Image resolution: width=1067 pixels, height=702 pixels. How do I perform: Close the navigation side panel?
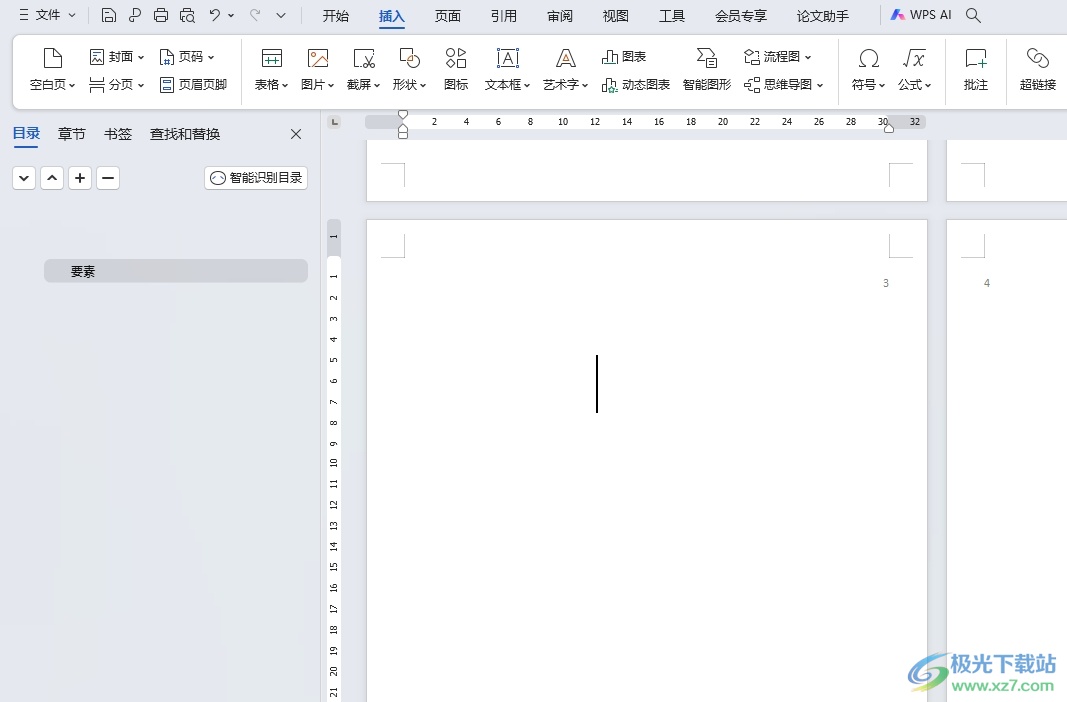296,134
